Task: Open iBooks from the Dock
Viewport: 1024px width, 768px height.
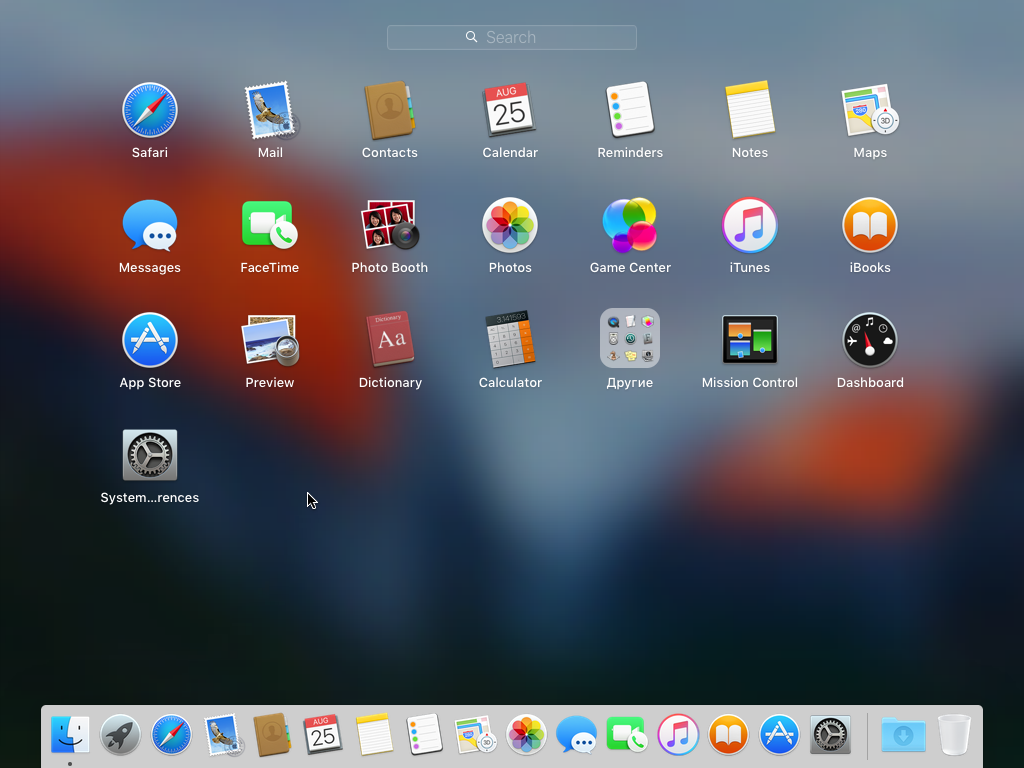Action: click(728, 735)
